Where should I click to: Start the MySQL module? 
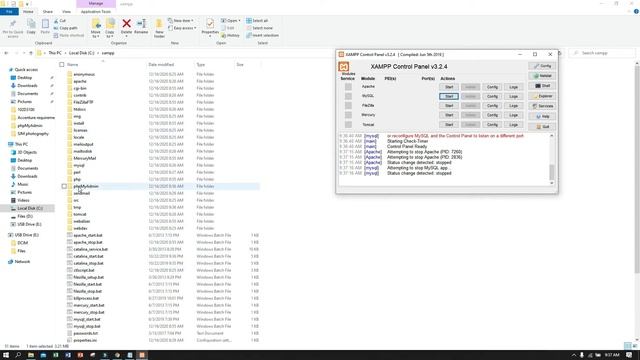[449, 96]
